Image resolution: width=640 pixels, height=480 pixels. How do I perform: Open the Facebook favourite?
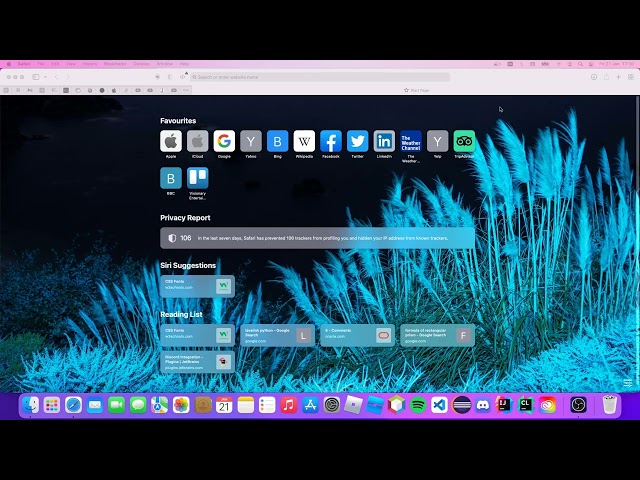[331, 141]
